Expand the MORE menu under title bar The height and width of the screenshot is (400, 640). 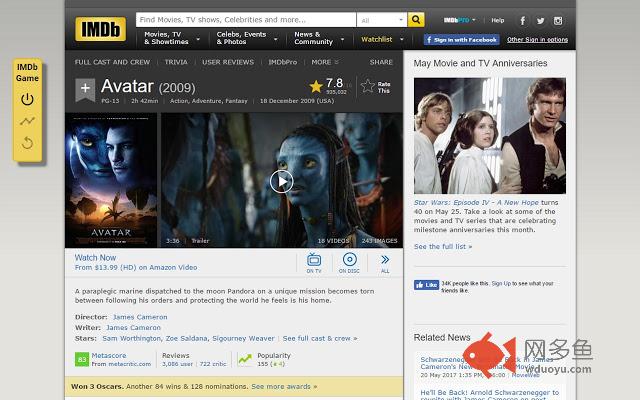(x=325, y=62)
